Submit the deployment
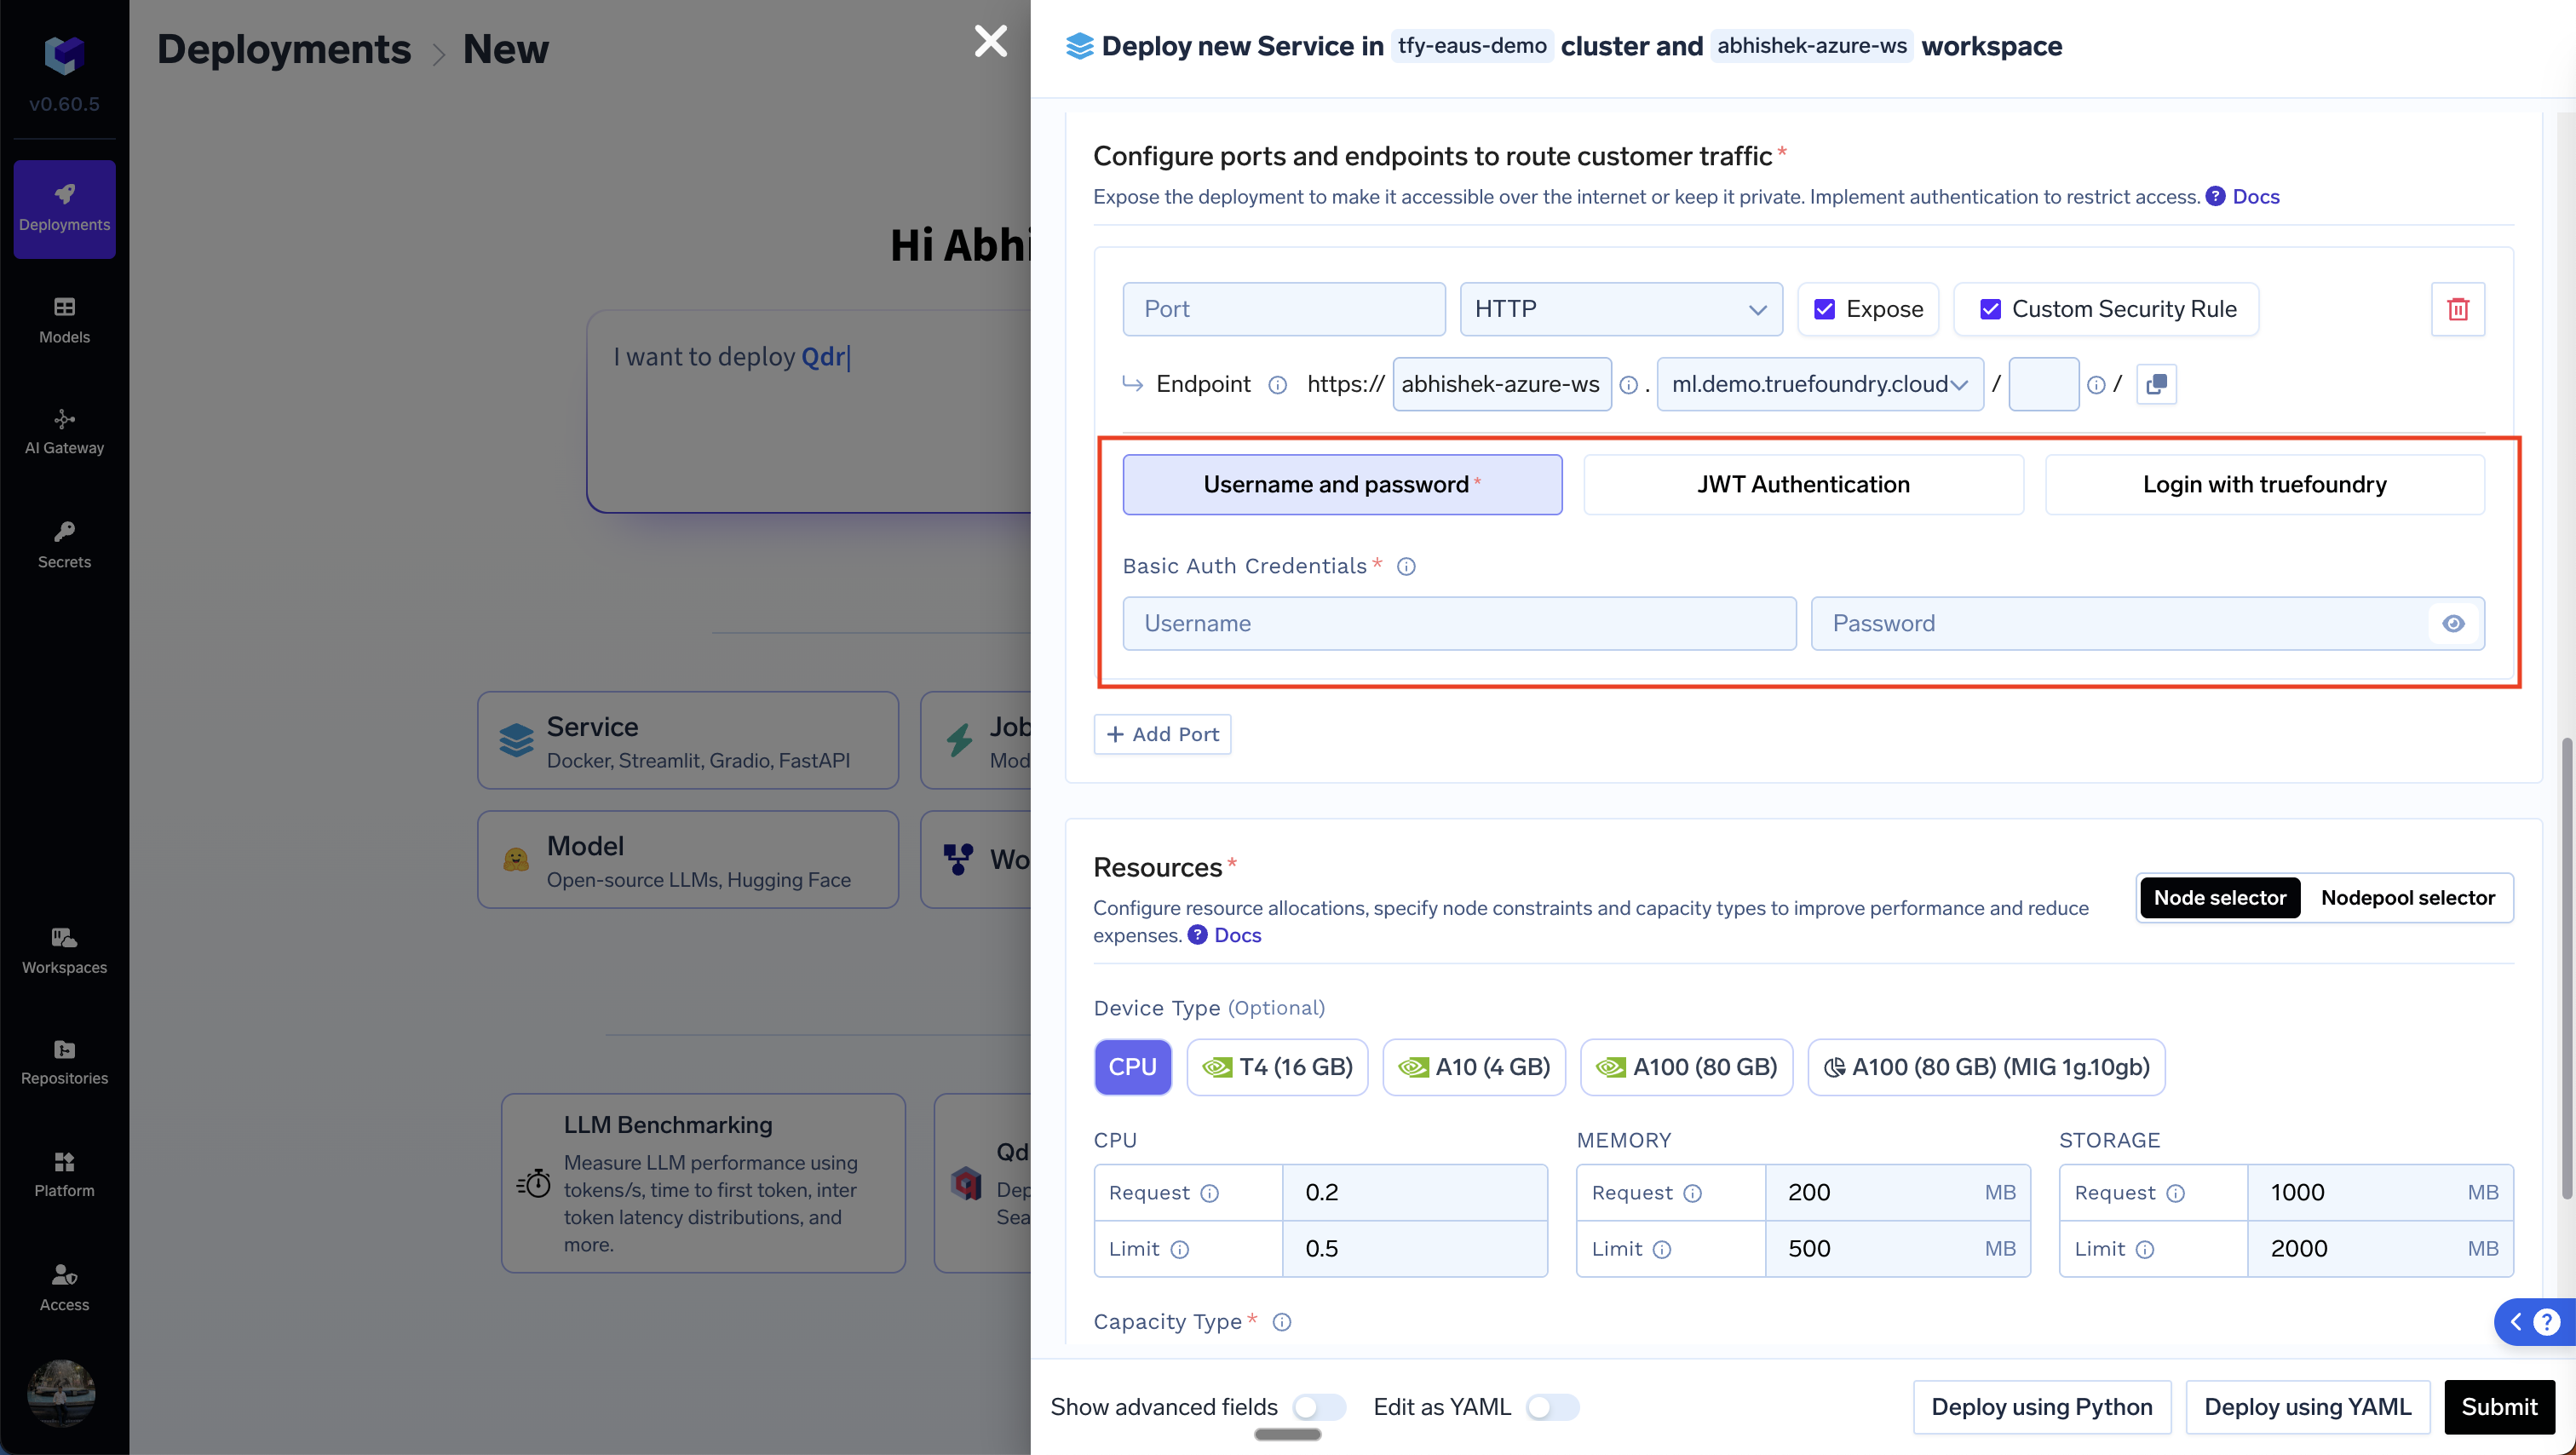The height and width of the screenshot is (1455, 2576). pos(2499,1407)
